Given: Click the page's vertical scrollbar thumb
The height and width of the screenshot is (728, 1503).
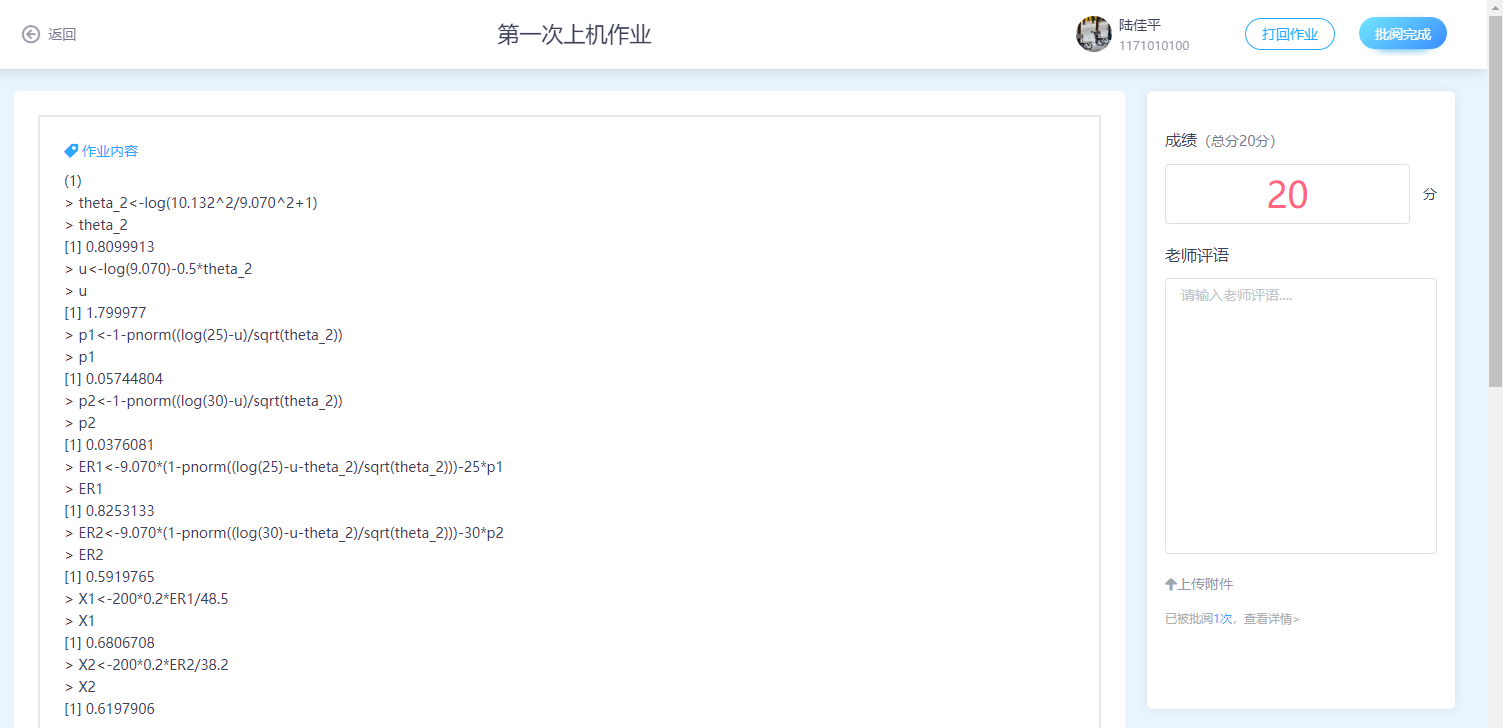Looking at the screenshot, I should (x=1495, y=200).
